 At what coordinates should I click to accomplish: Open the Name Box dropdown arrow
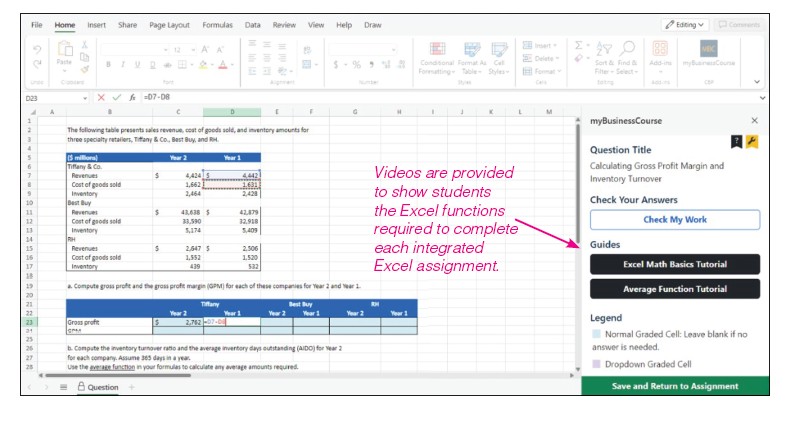pyautogui.click(x=84, y=97)
